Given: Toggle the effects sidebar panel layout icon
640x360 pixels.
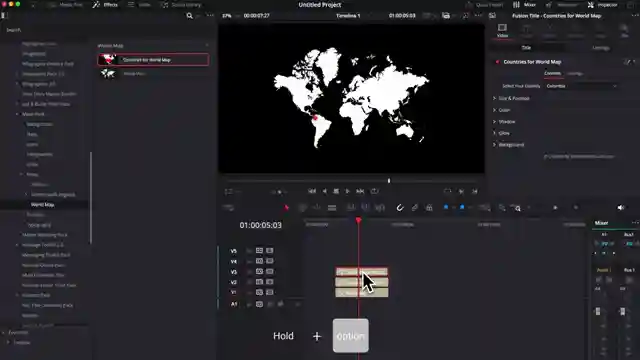Looking at the screenshot, I should coord(4,15).
